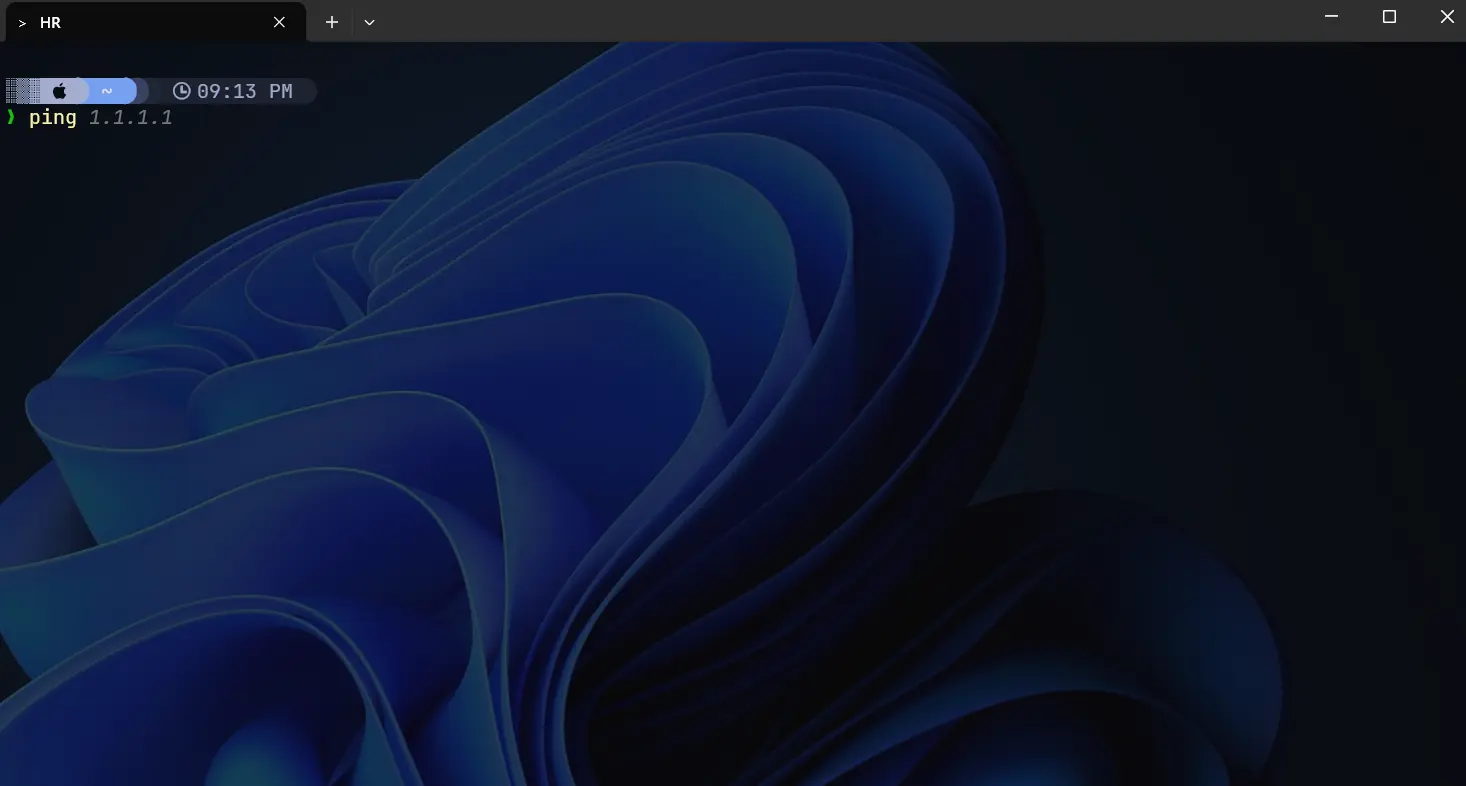Click the green prompt arrow

point(11,118)
